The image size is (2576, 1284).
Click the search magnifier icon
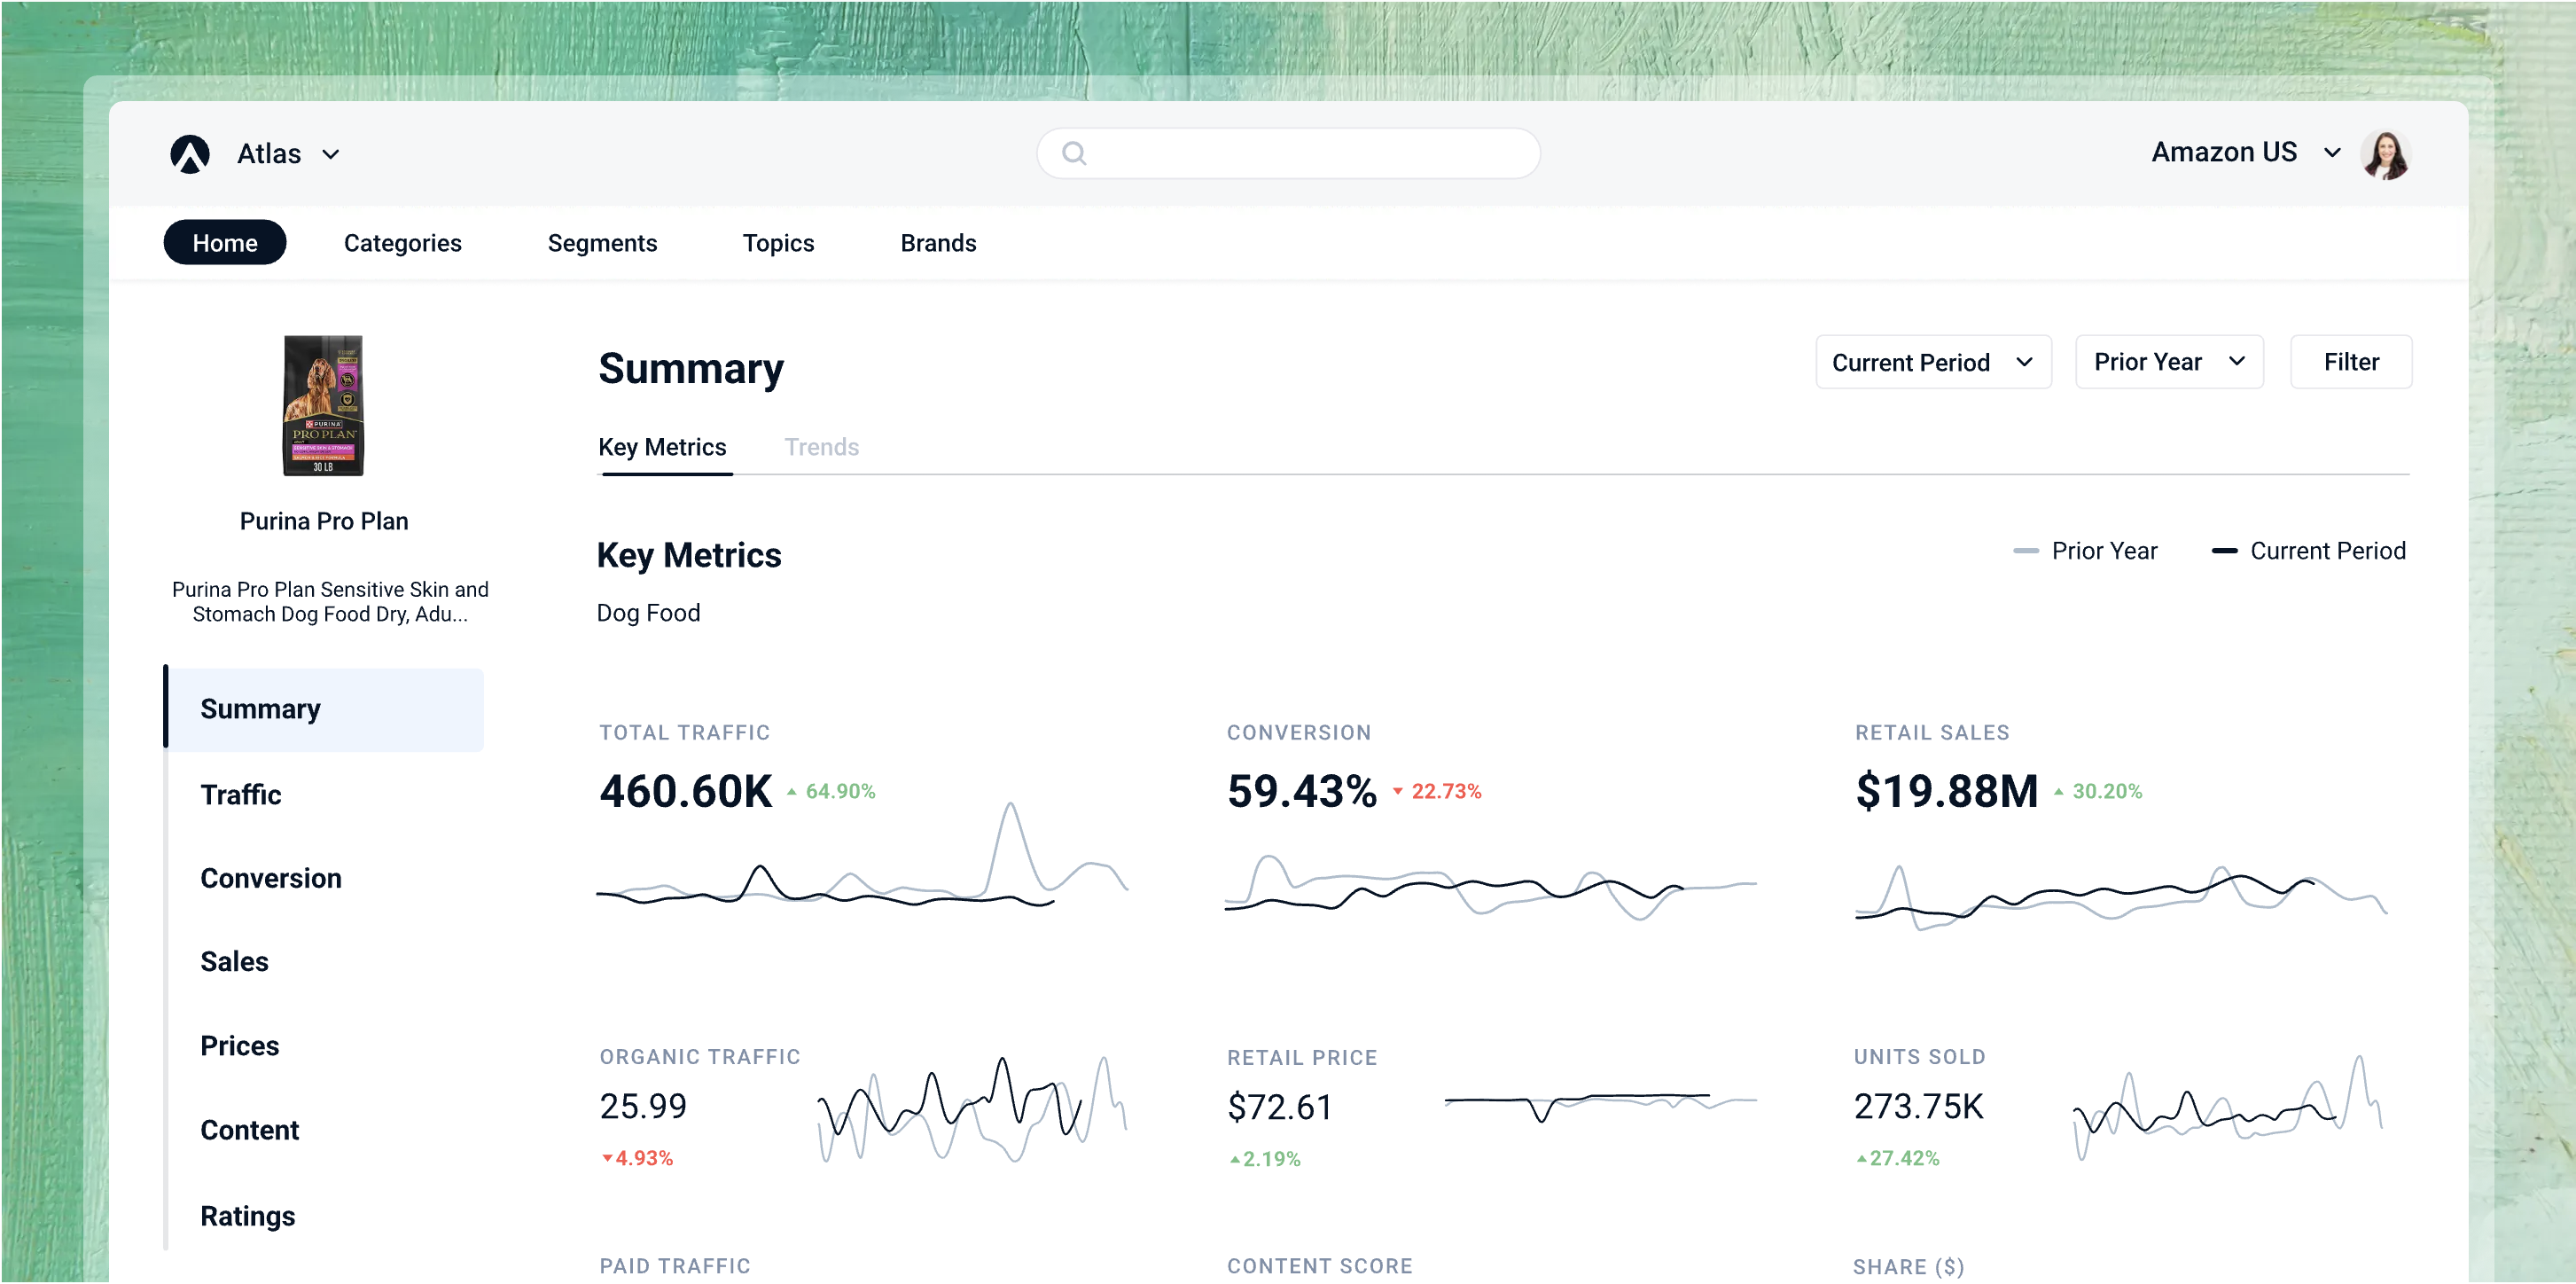pos(1074,153)
